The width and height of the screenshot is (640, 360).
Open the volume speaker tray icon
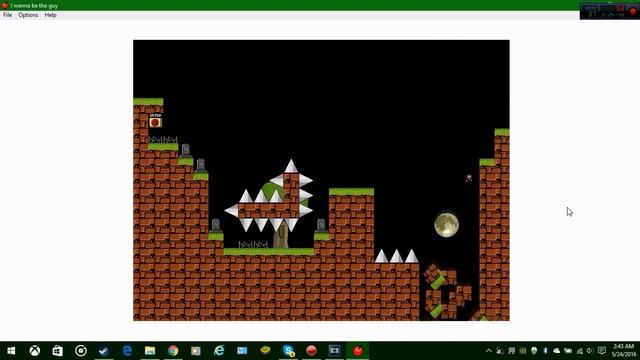pyautogui.click(x=590, y=351)
